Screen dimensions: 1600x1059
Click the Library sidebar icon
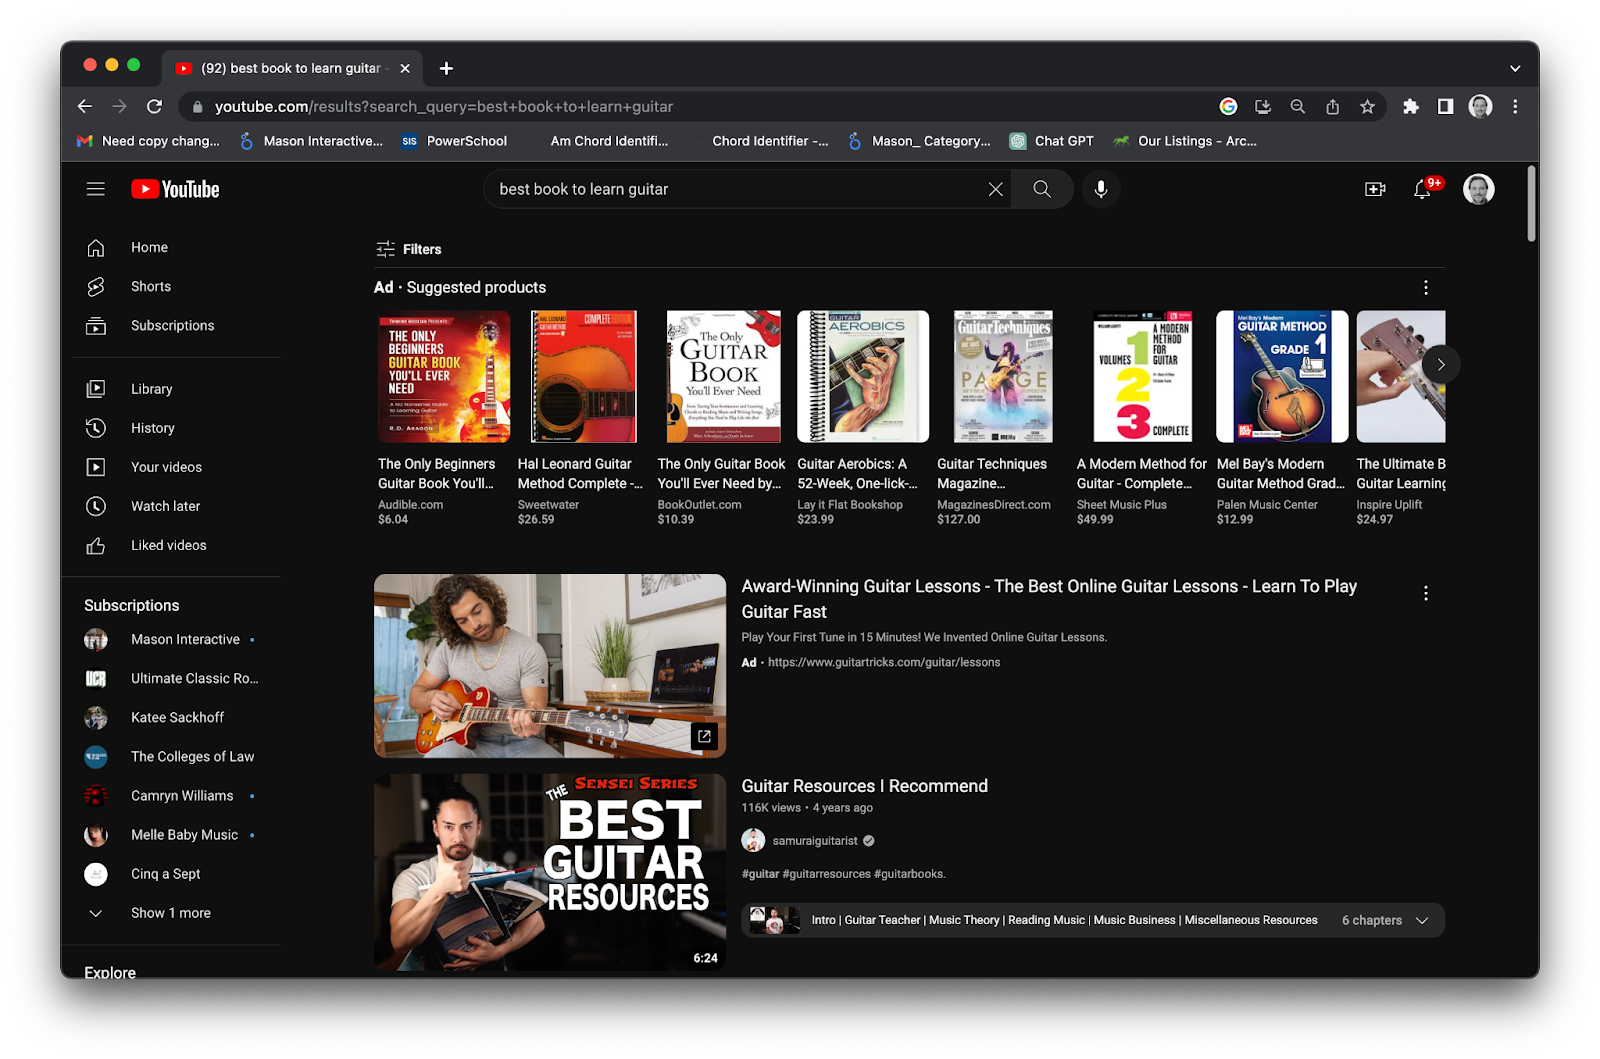tap(96, 389)
